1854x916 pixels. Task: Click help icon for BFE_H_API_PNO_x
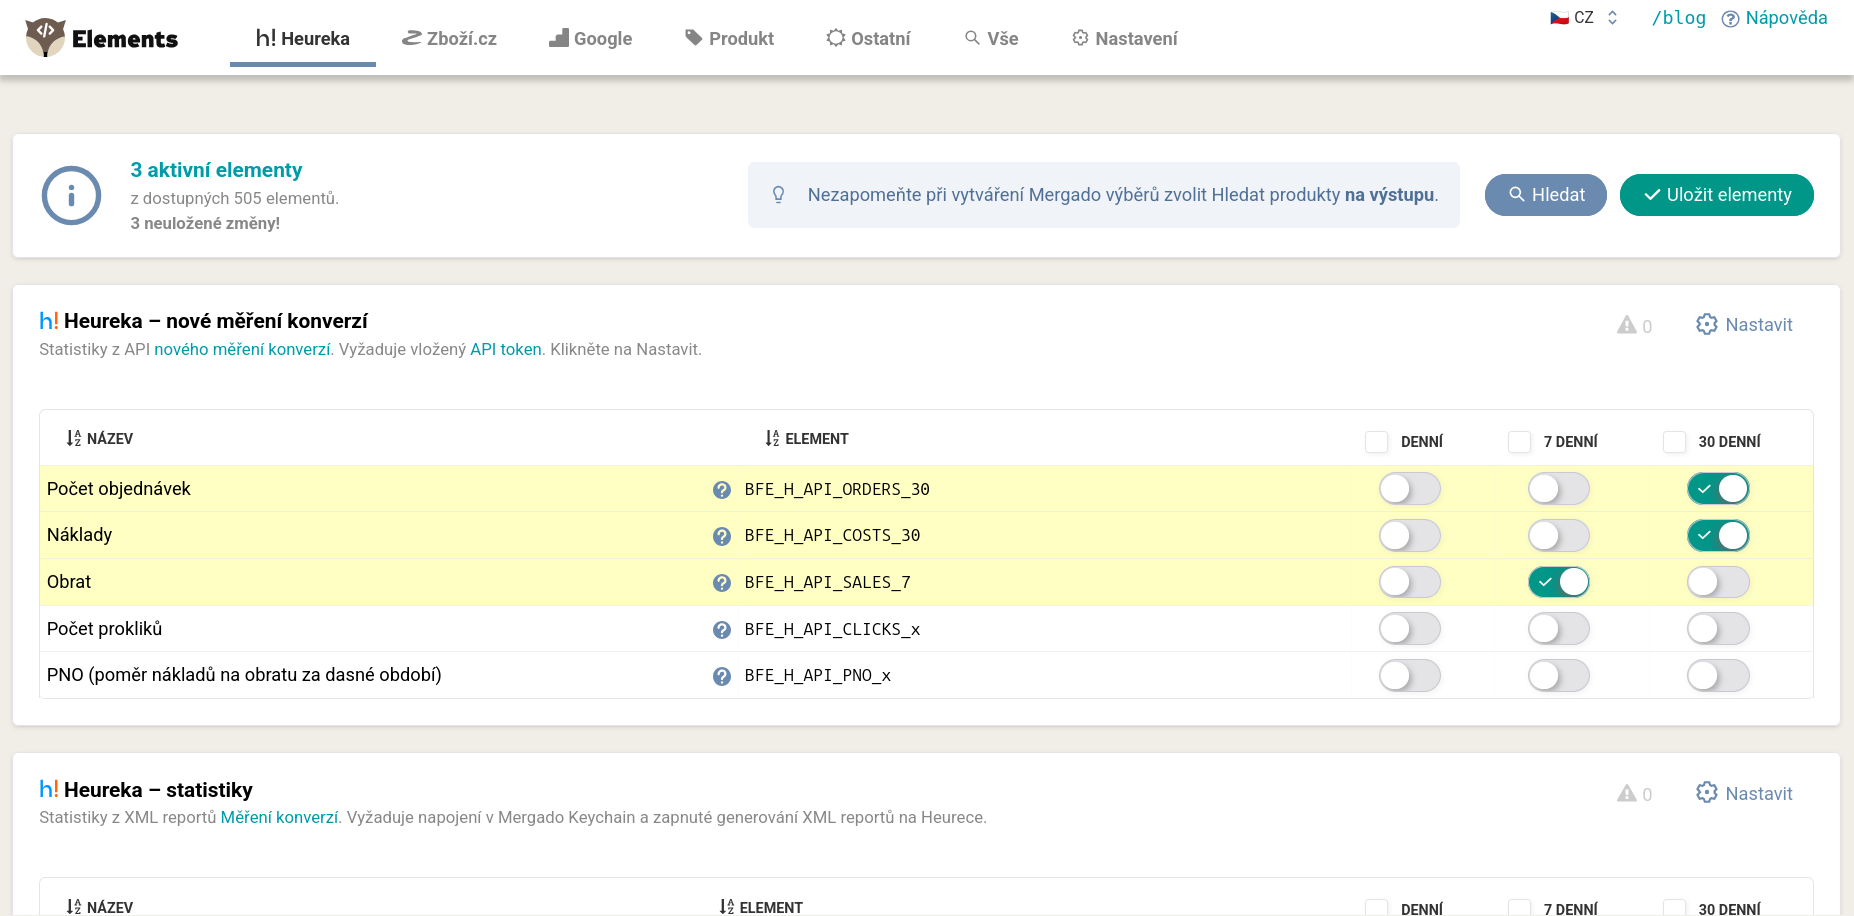click(x=722, y=676)
